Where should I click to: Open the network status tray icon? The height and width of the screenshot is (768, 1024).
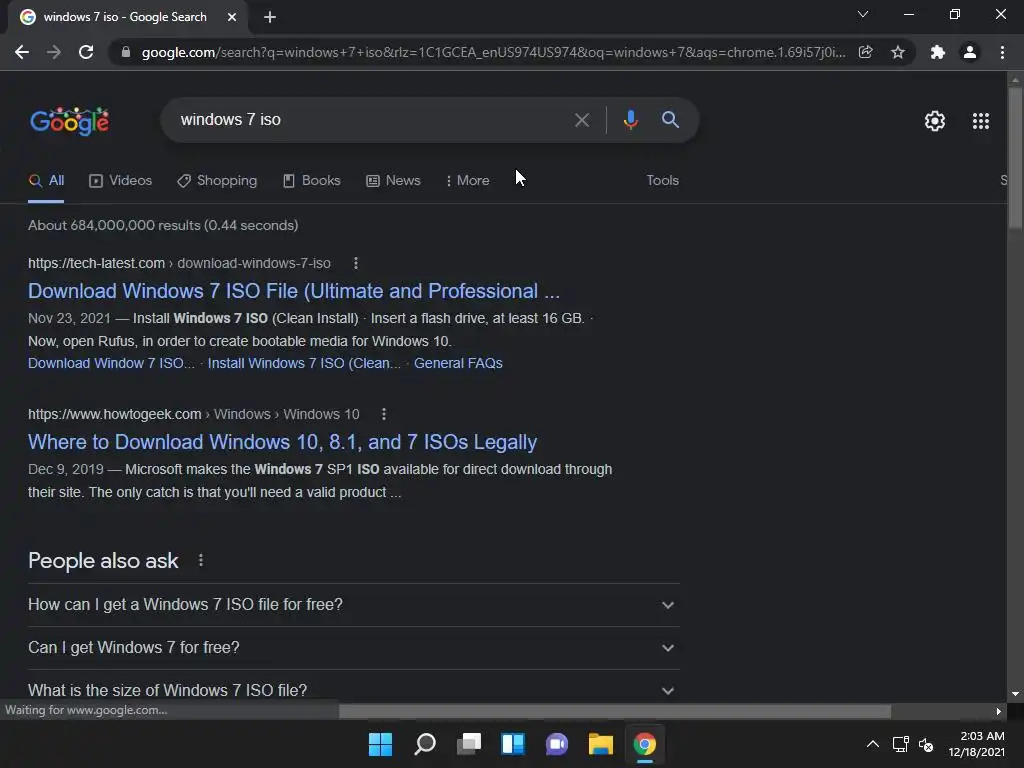[x=901, y=744]
